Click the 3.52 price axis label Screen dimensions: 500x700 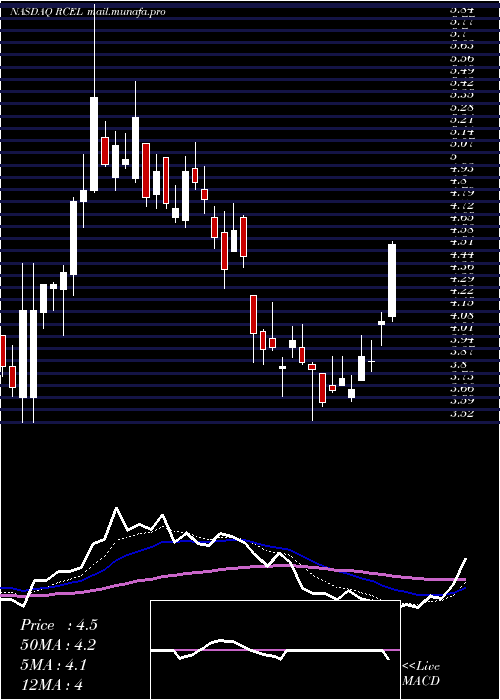pos(462,413)
